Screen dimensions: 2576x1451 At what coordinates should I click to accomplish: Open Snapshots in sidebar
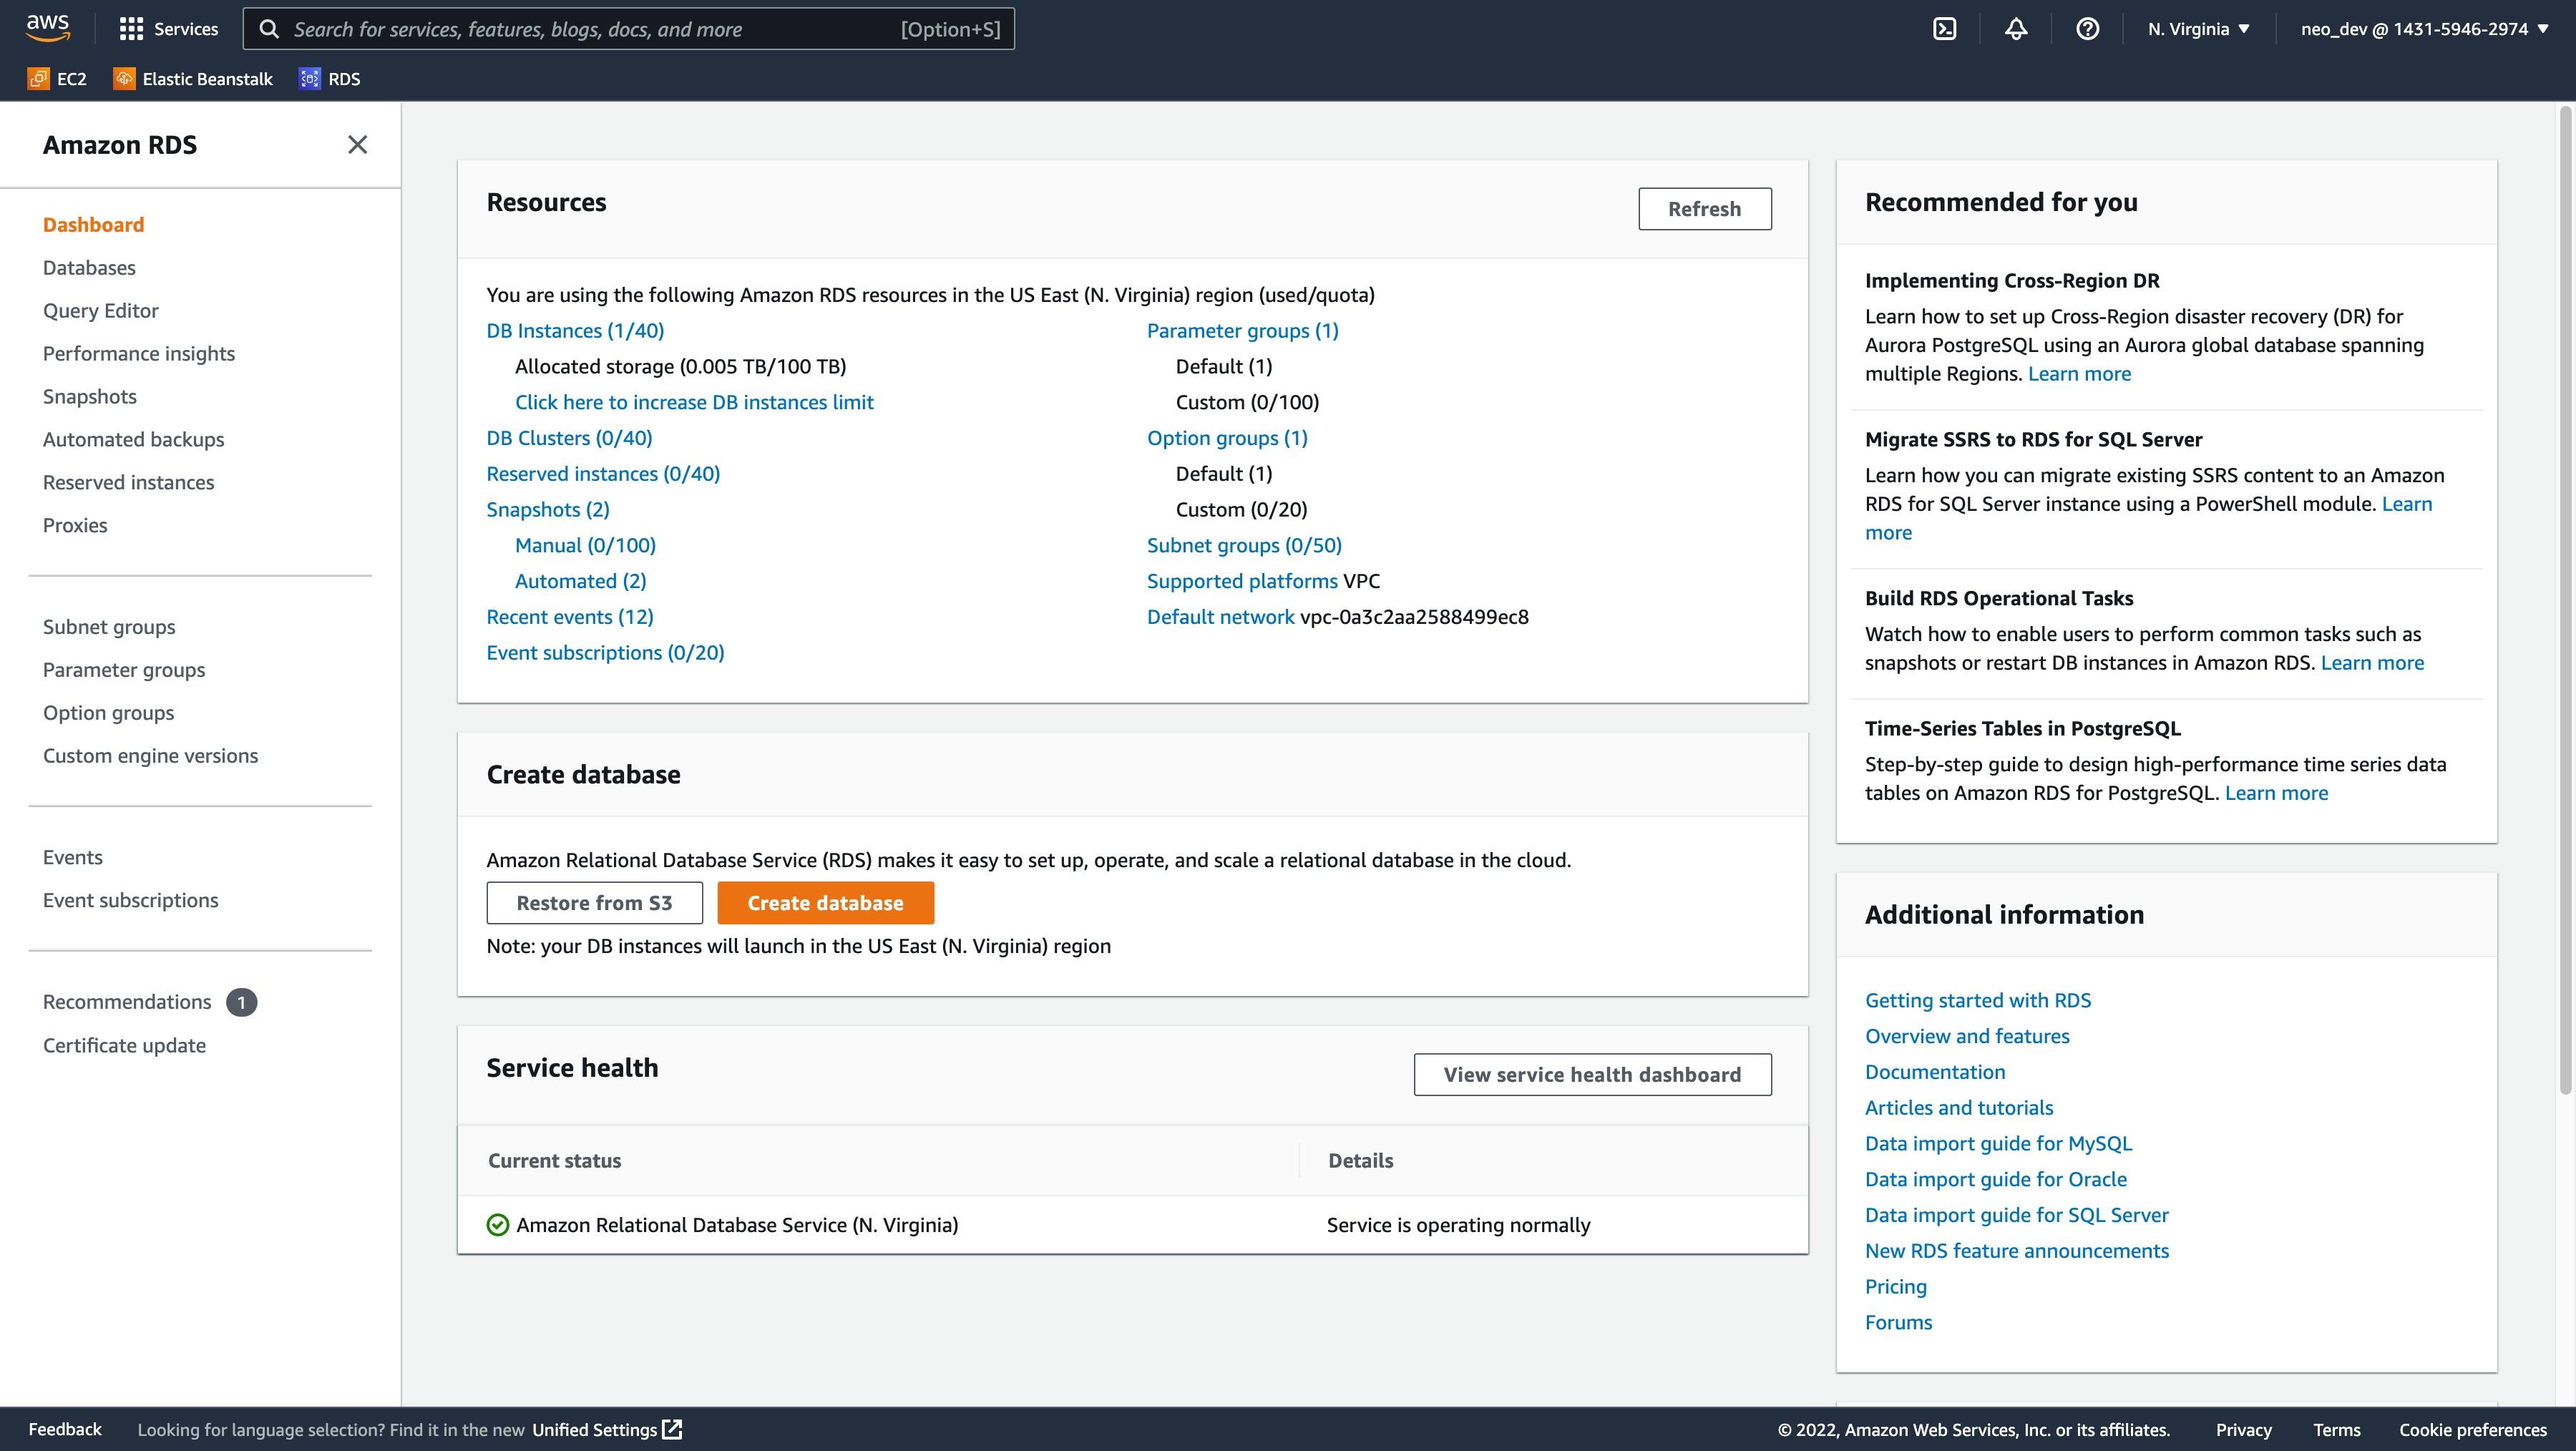click(90, 397)
